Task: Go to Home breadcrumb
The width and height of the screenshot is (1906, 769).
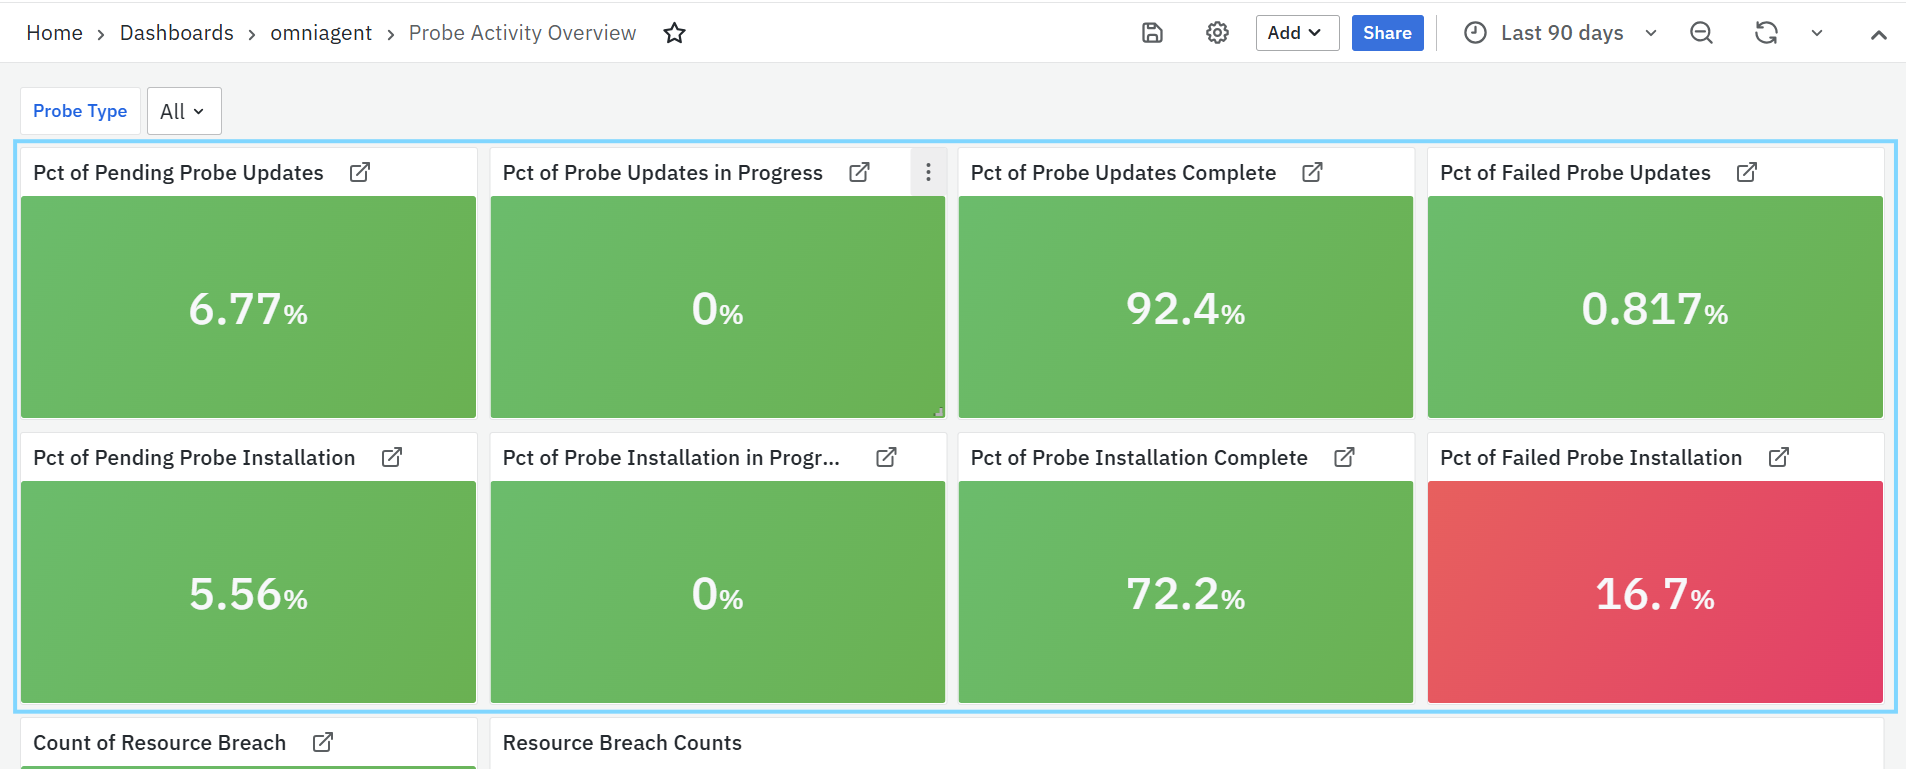Action: point(54,33)
